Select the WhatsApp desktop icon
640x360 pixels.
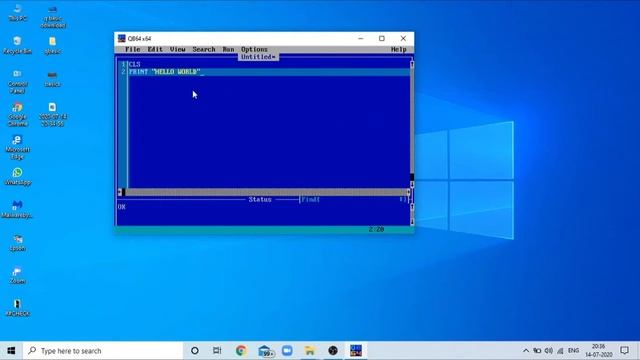(x=17, y=176)
